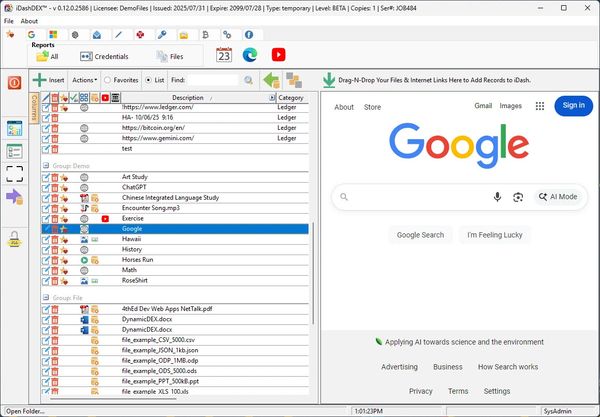600x417 pixels.
Task: Click the fullscreen brackets icon in sidebar
Action: [x=15, y=174]
